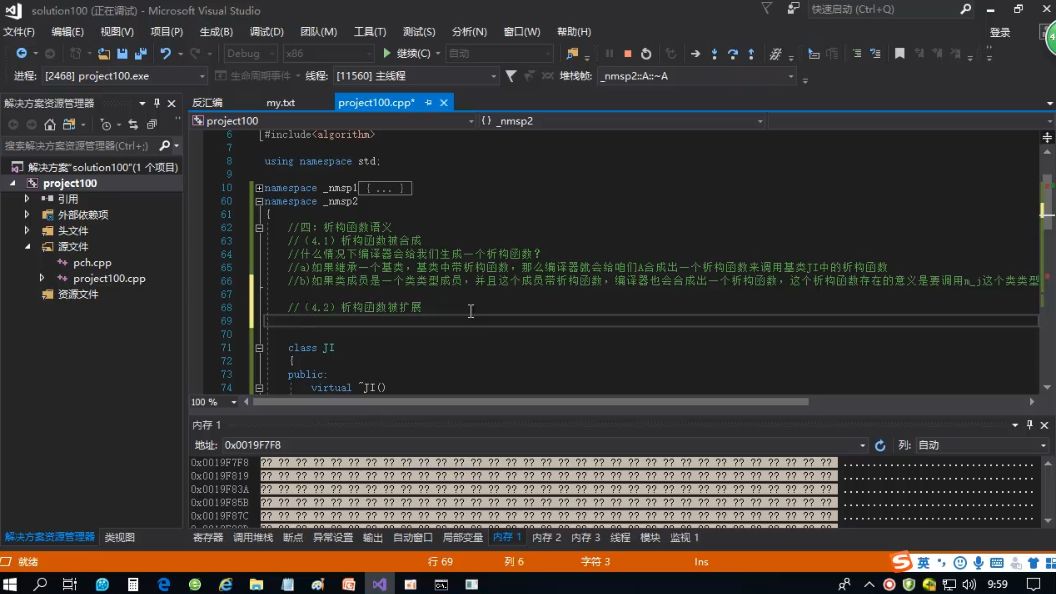
Task: Switch to the 类视图 tab
Action: click(x=120, y=537)
